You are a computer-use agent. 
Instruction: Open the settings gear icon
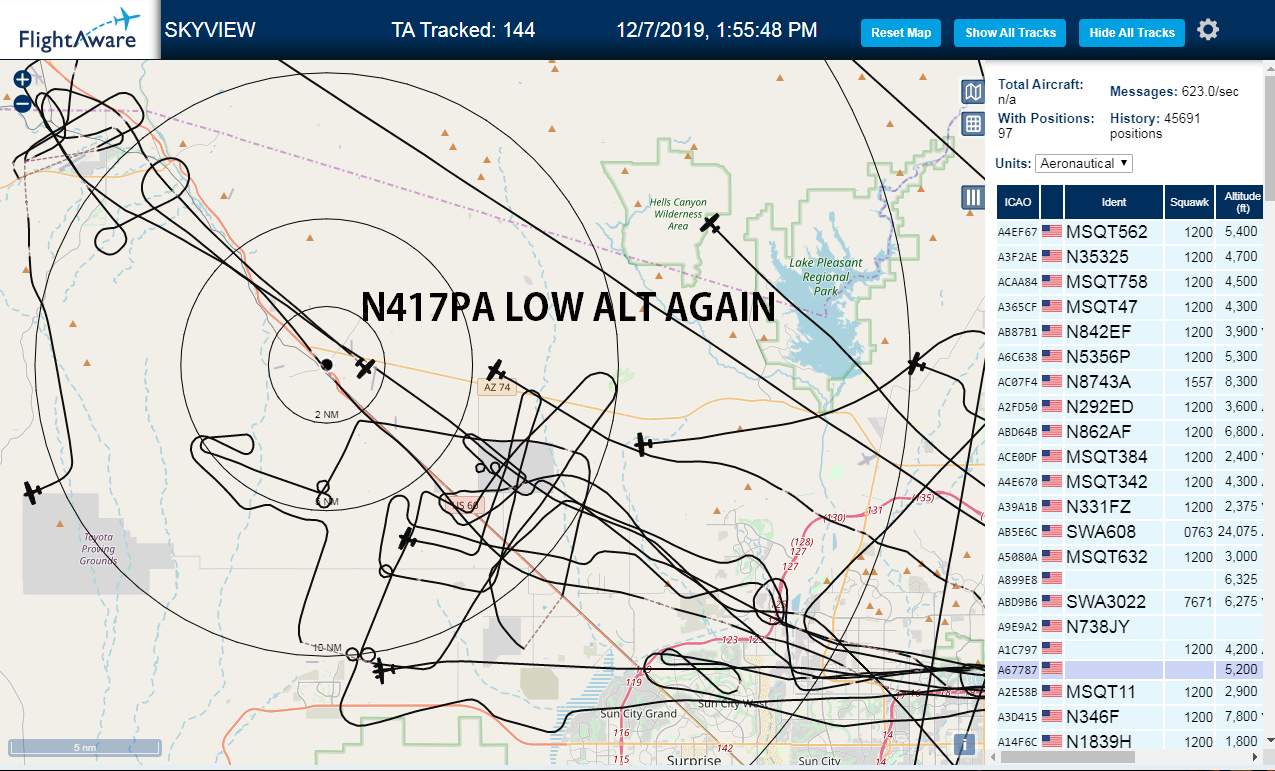pos(1208,30)
